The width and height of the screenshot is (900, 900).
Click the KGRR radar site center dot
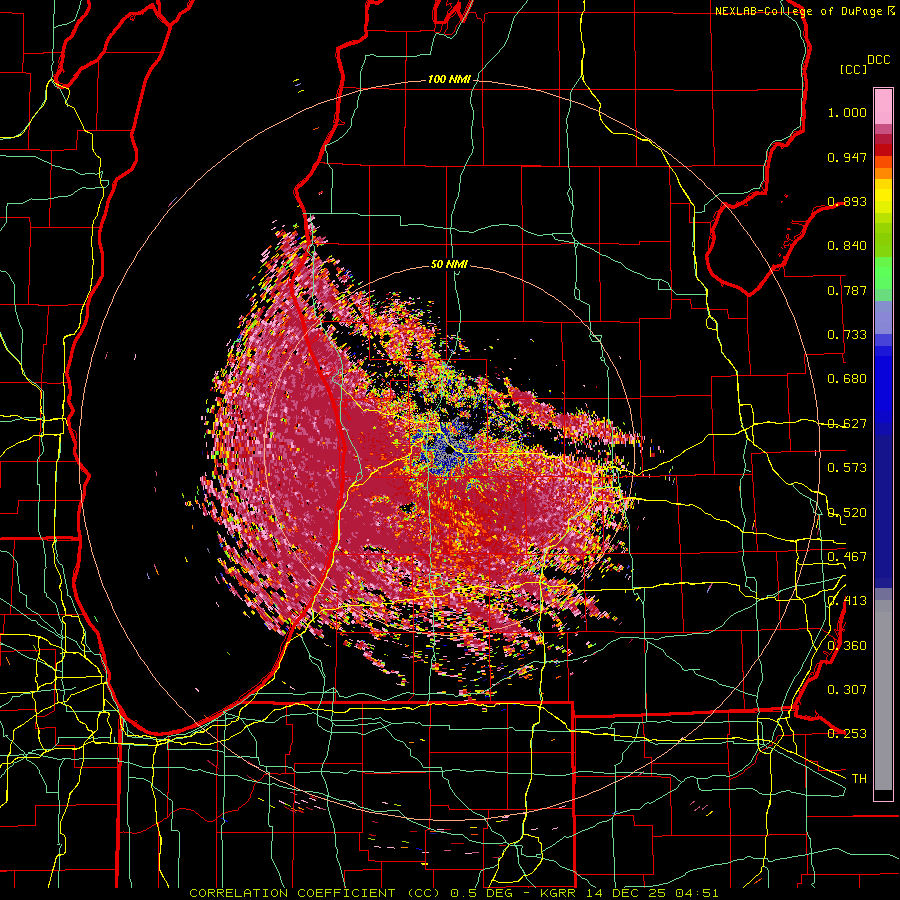point(449,452)
